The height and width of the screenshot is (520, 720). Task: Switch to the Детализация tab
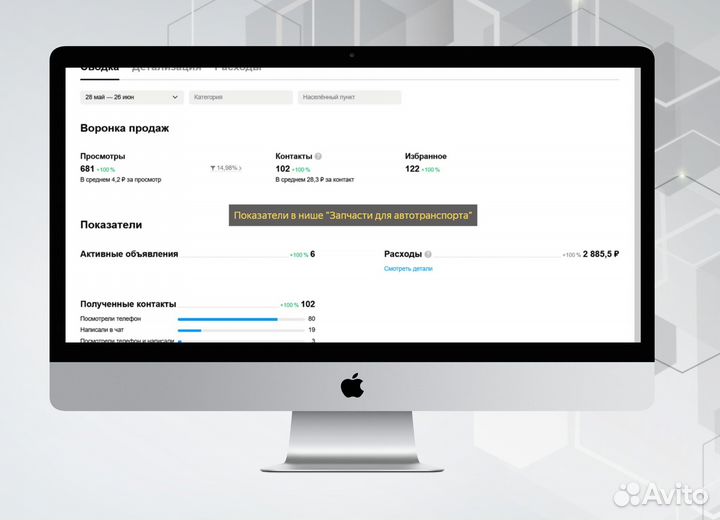[166, 68]
